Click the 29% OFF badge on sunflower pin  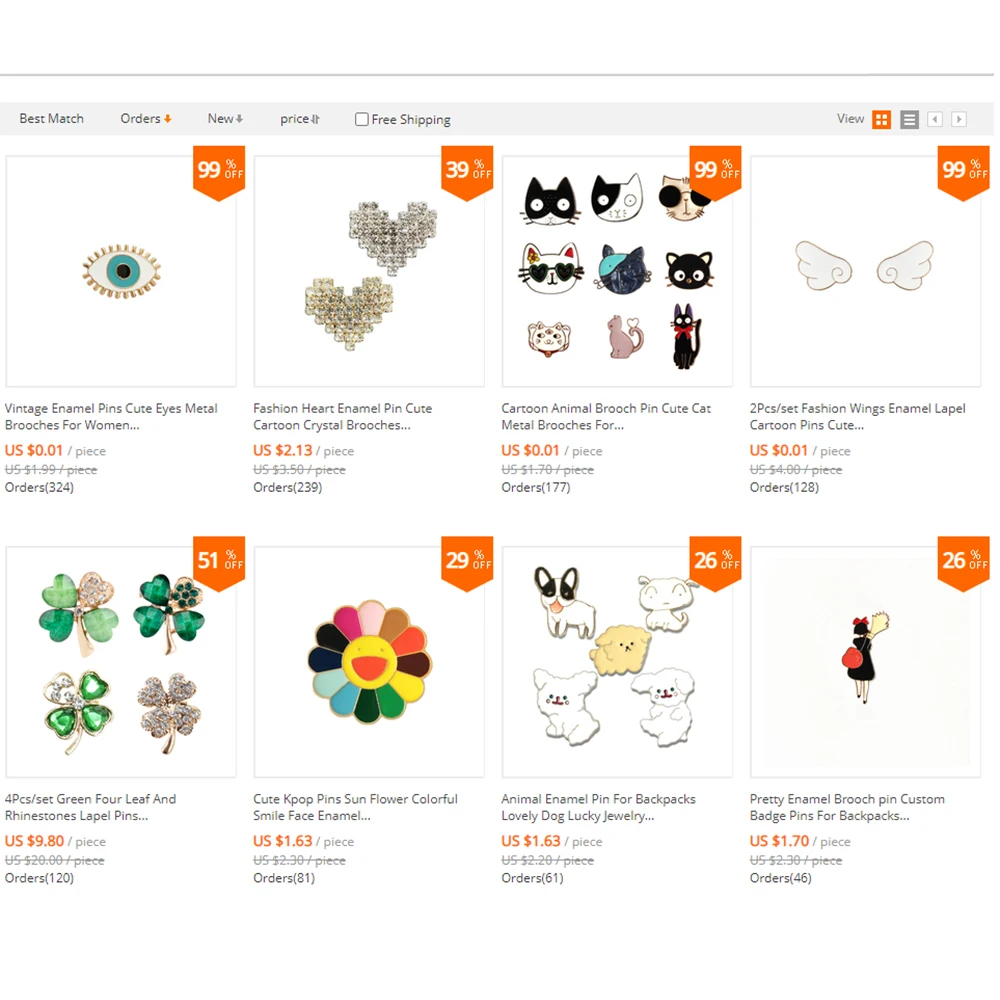467,563
